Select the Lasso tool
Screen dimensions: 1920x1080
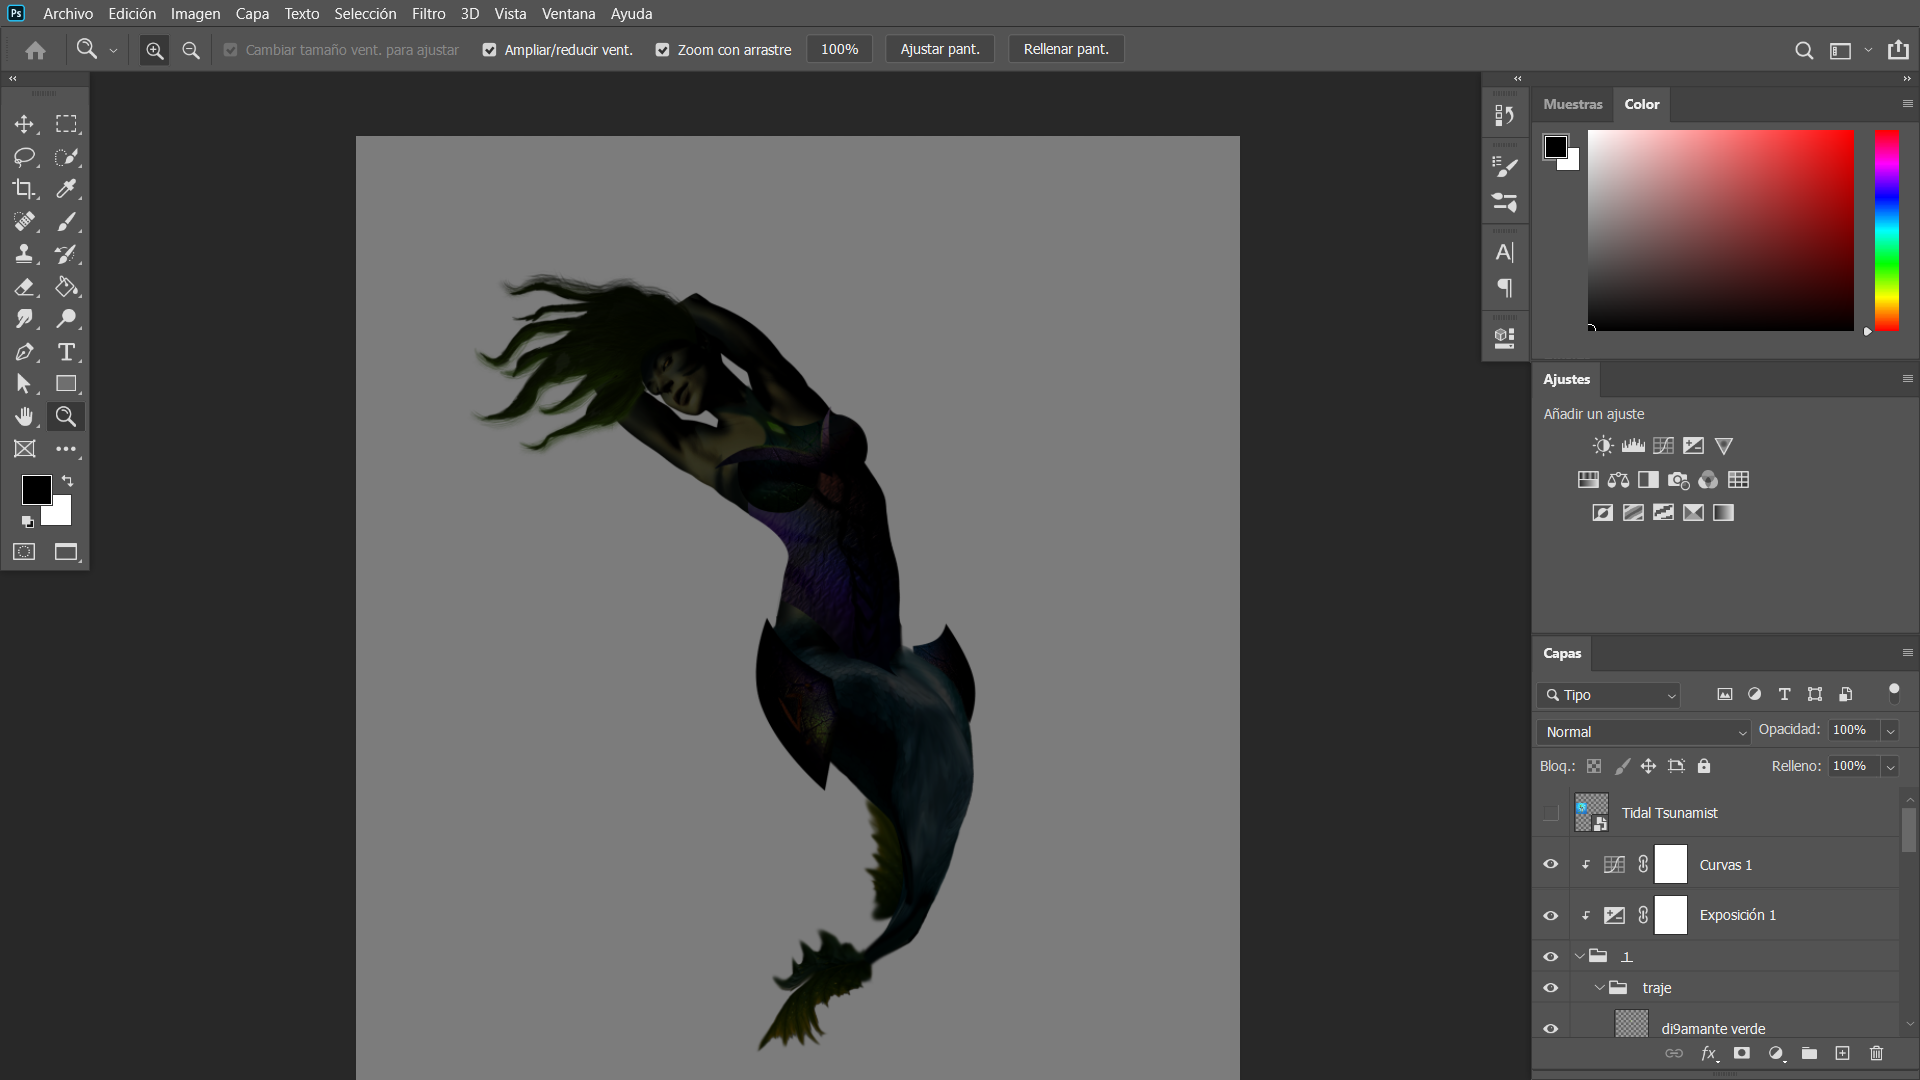(24, 157)
